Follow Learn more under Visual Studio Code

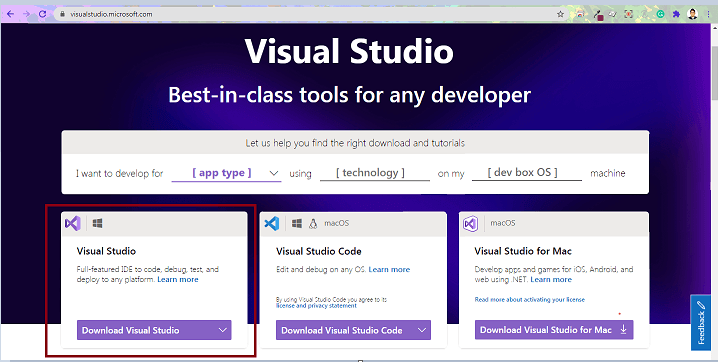(389, 269)
